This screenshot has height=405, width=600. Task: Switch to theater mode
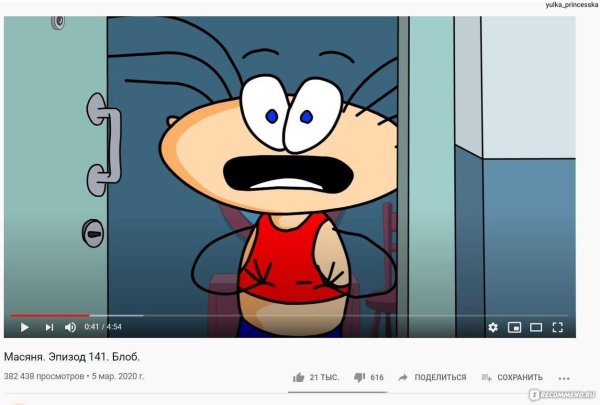[x=536, y=327]
